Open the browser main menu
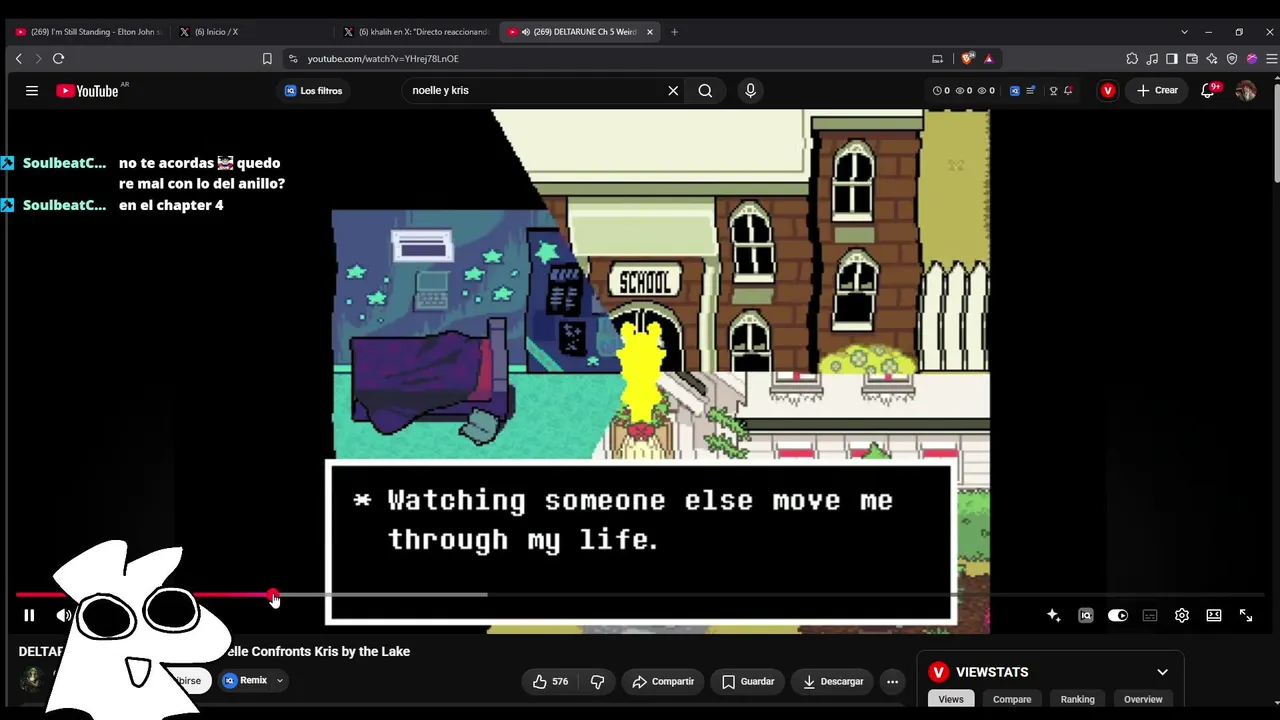The image size is (1280, 720). coord(1271,59)
